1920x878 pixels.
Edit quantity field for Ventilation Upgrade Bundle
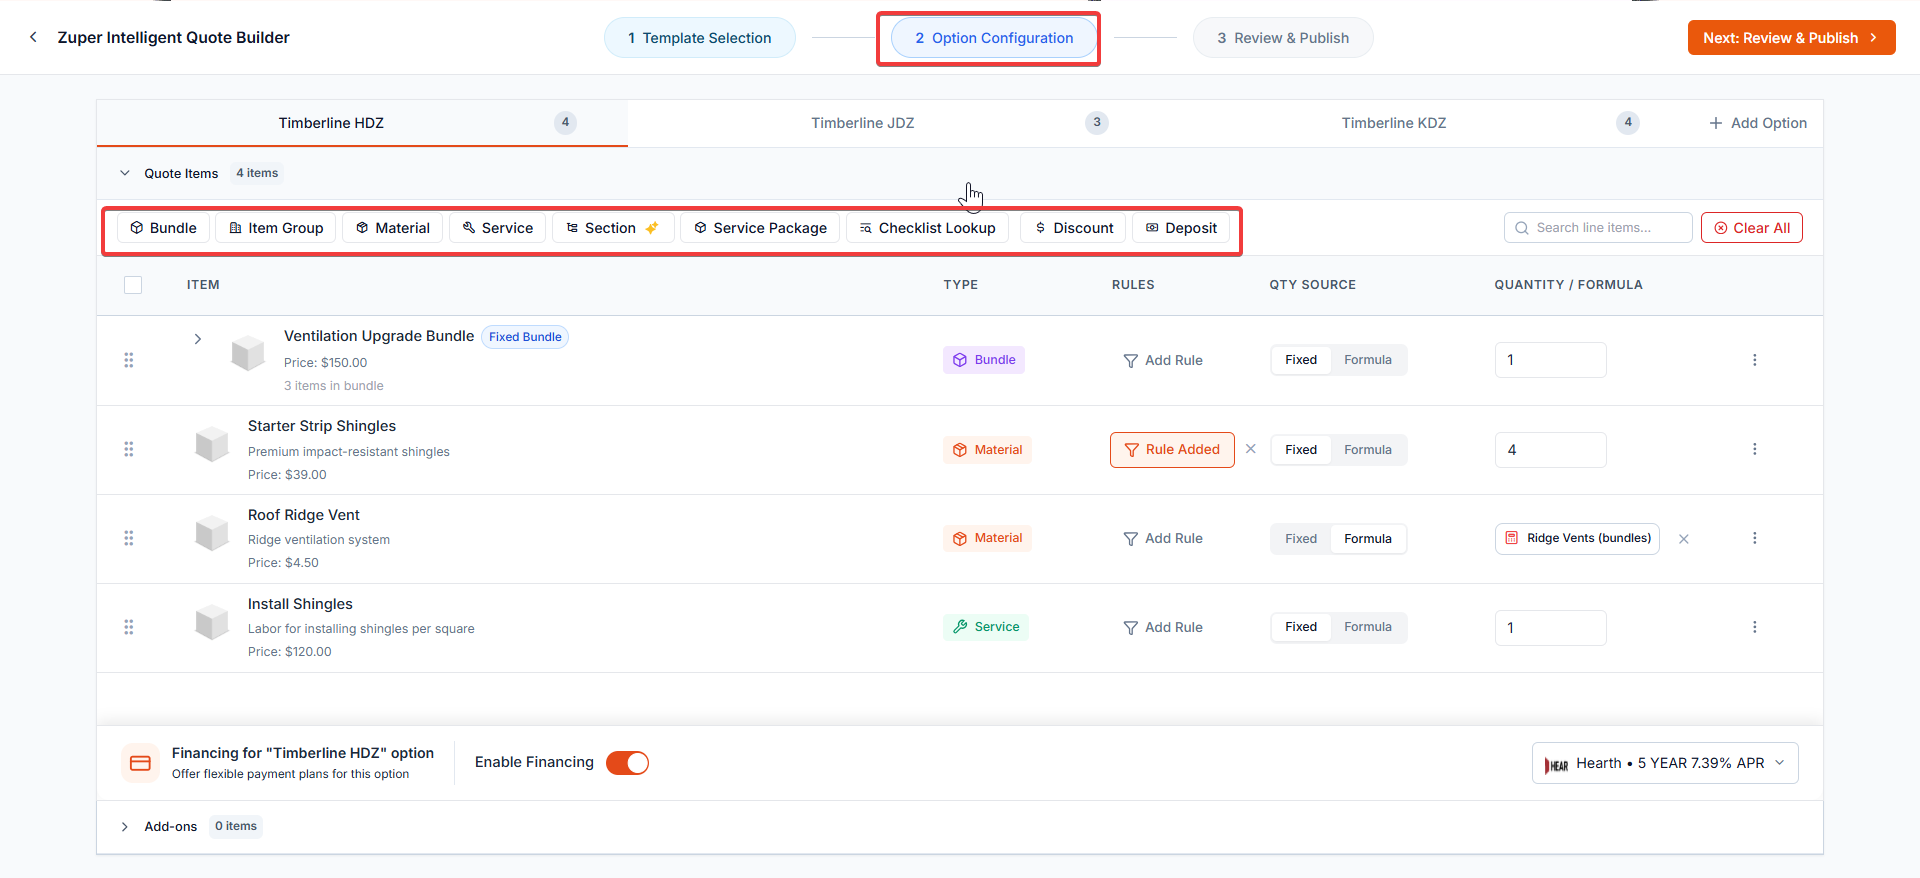point(1550,360)
